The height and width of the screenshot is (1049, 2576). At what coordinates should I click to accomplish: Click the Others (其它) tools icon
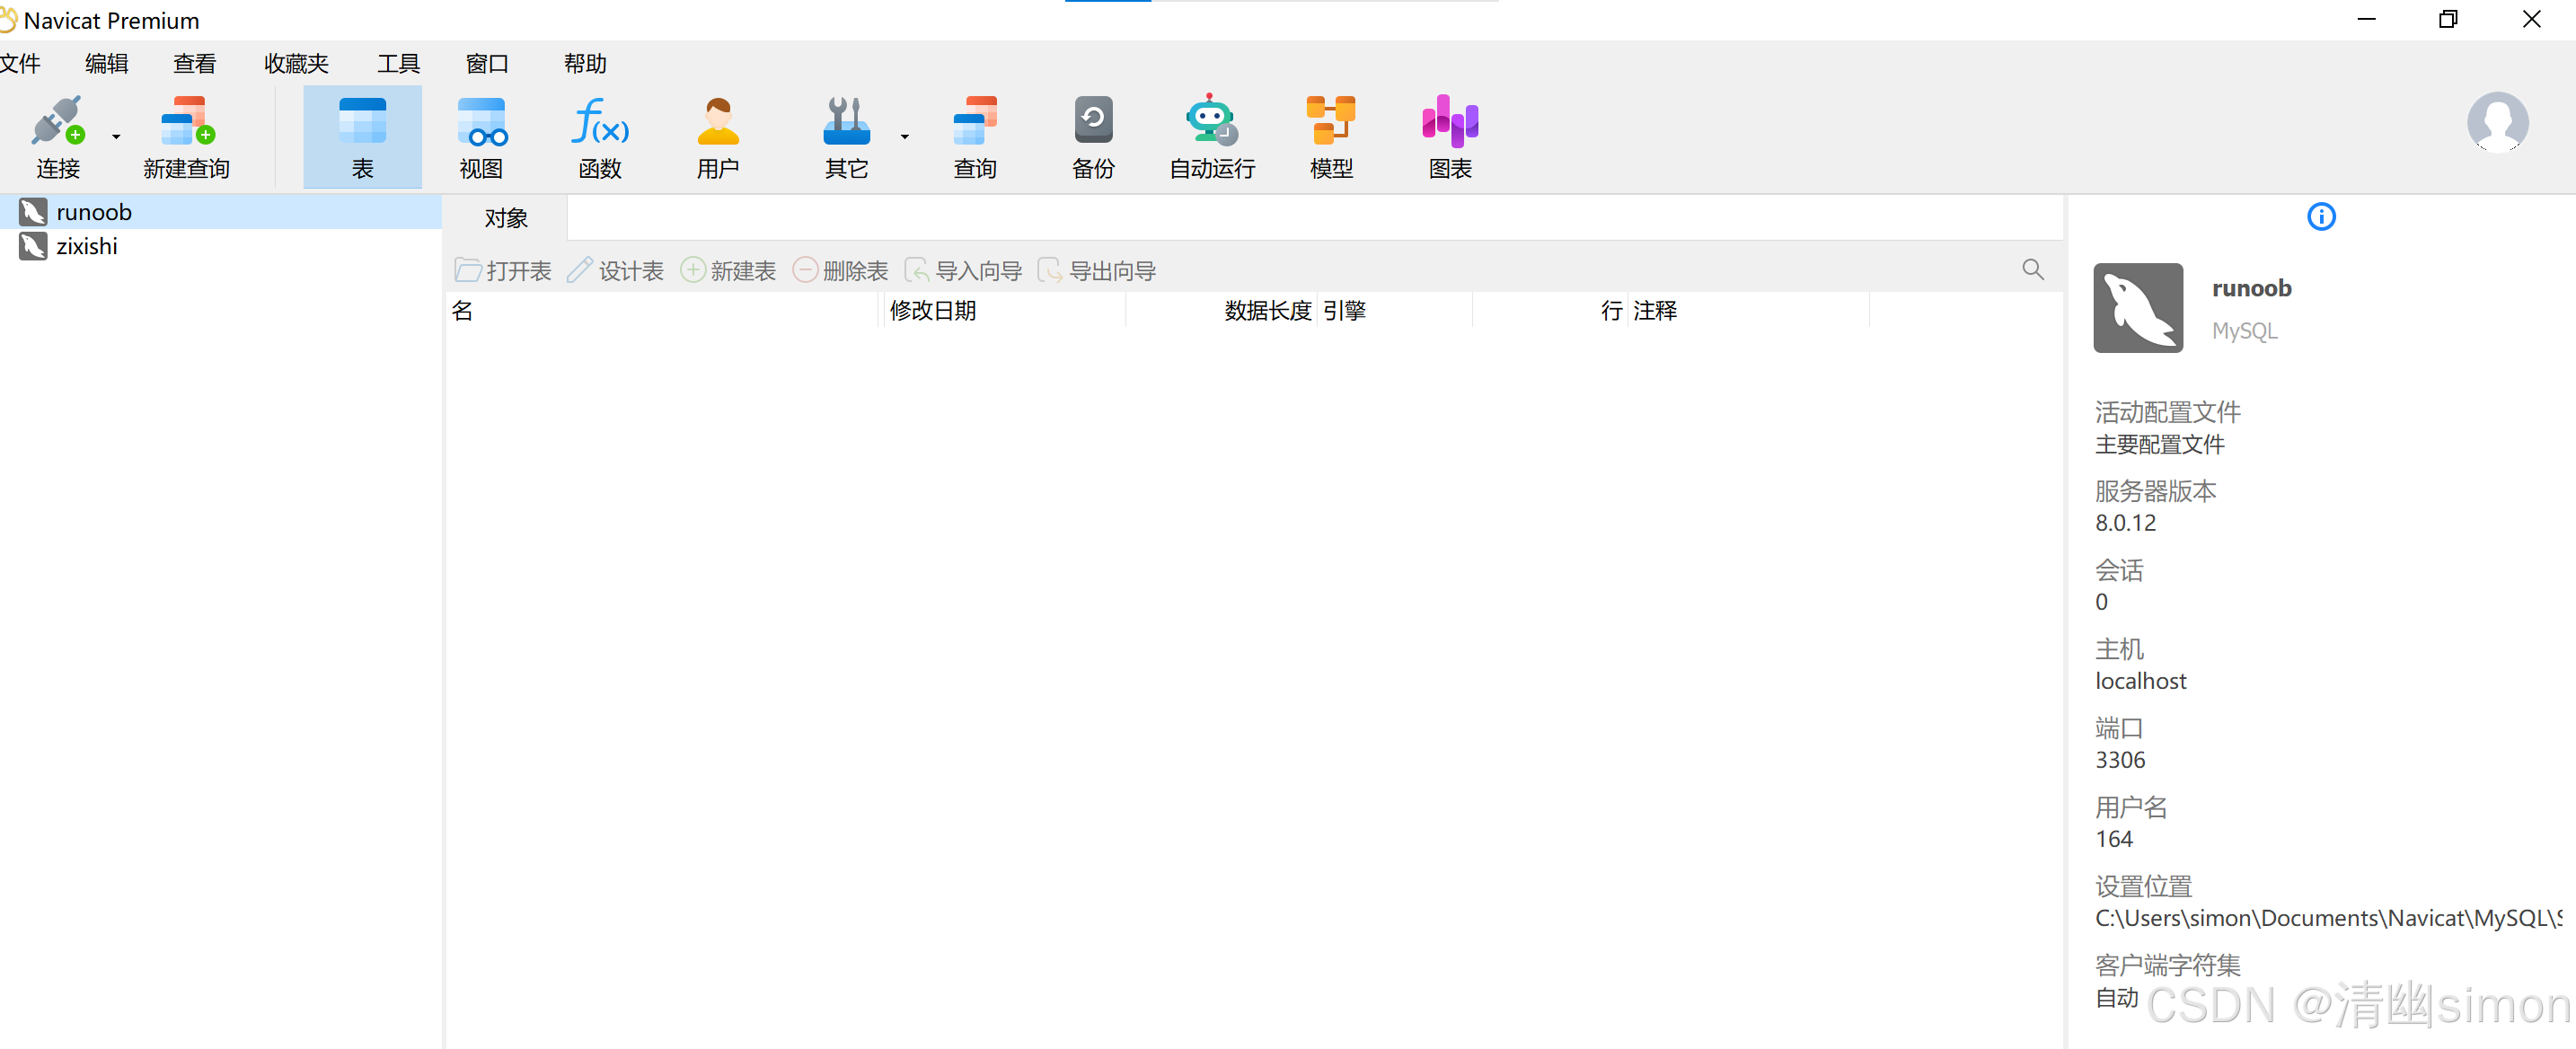click(x=846, y=123)
